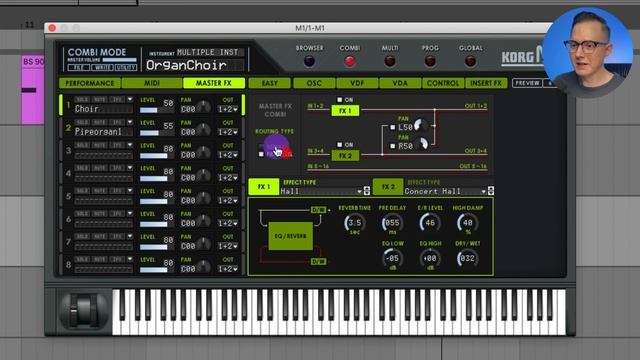This screenshot has width=640, height=360.
Task: Switch to BROWSER mode via its LED button
Action: coord(309,61)
